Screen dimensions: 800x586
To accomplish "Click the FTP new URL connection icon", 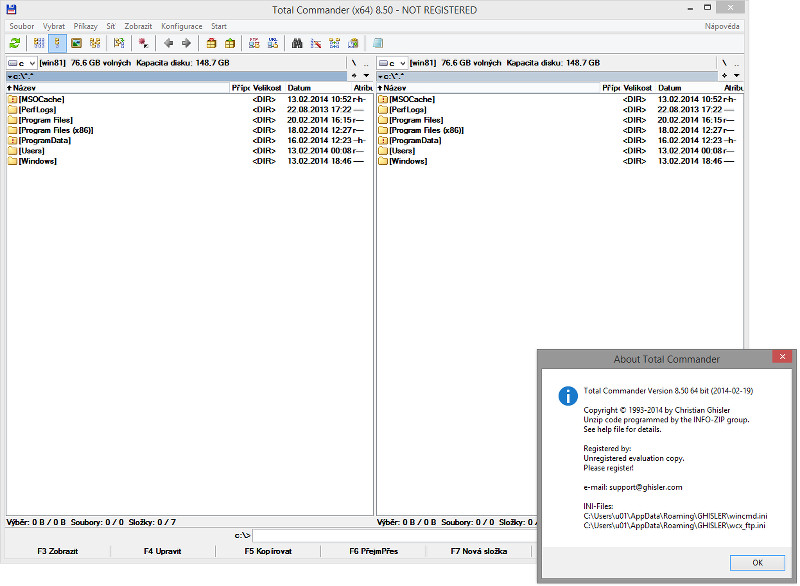I will pyautogui.click(x=273, y=43).
